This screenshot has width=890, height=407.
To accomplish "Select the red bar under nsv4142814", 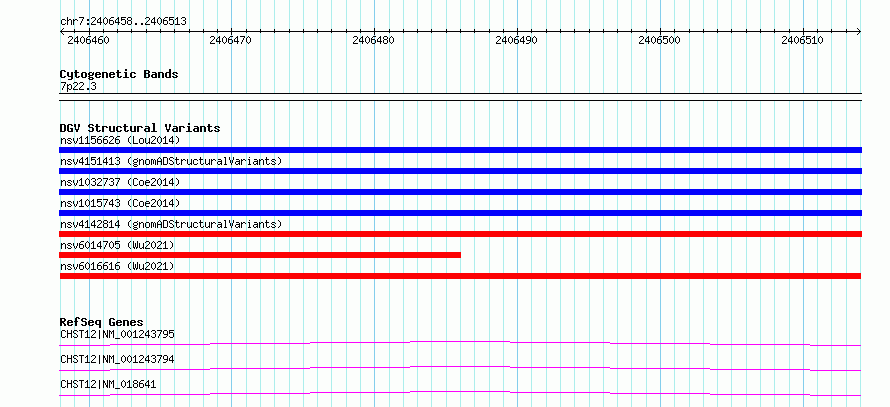I will [x=460, y=234].
